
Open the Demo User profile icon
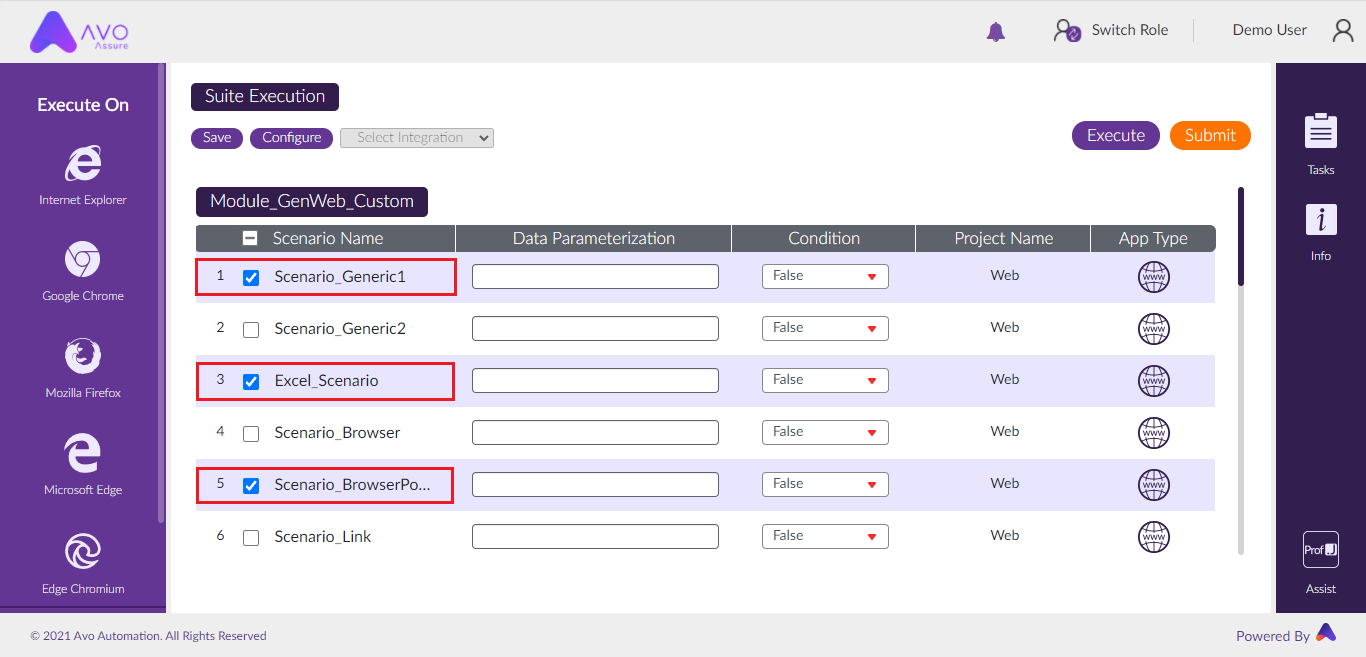point(1343,30)
